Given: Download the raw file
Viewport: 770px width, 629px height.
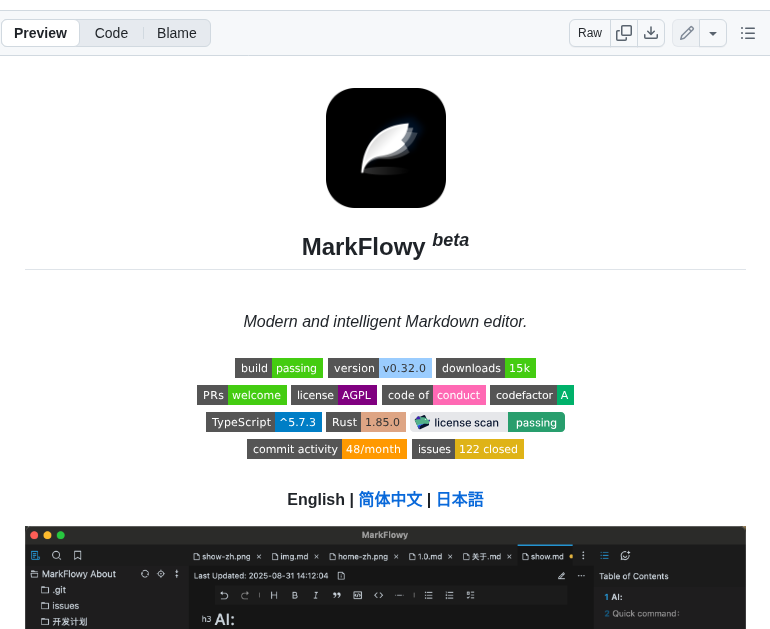Looking at the screenshot, I should pos(651,33).
